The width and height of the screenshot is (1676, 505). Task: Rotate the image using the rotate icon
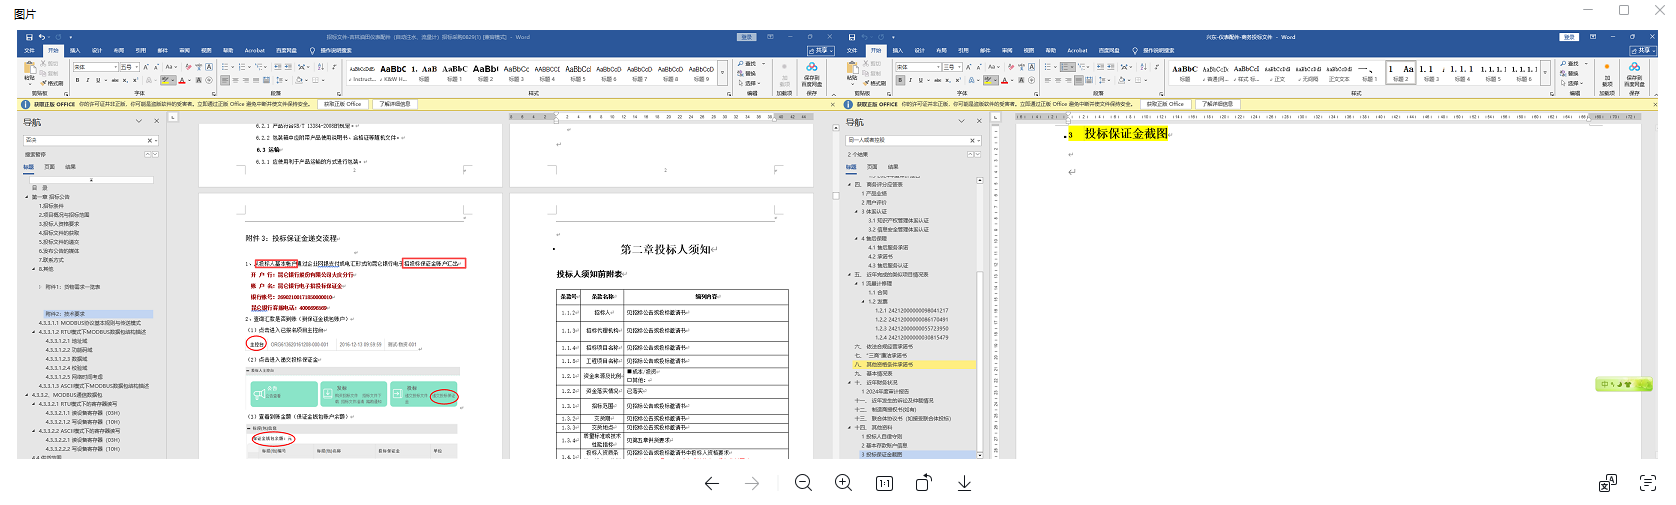point(924,483)
